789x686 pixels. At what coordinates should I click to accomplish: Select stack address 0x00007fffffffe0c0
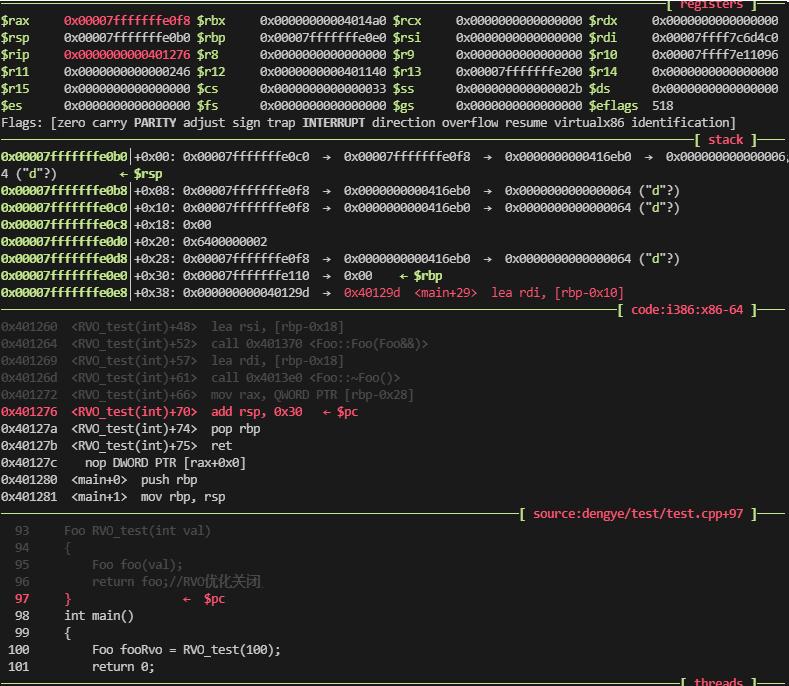point(64,208)
